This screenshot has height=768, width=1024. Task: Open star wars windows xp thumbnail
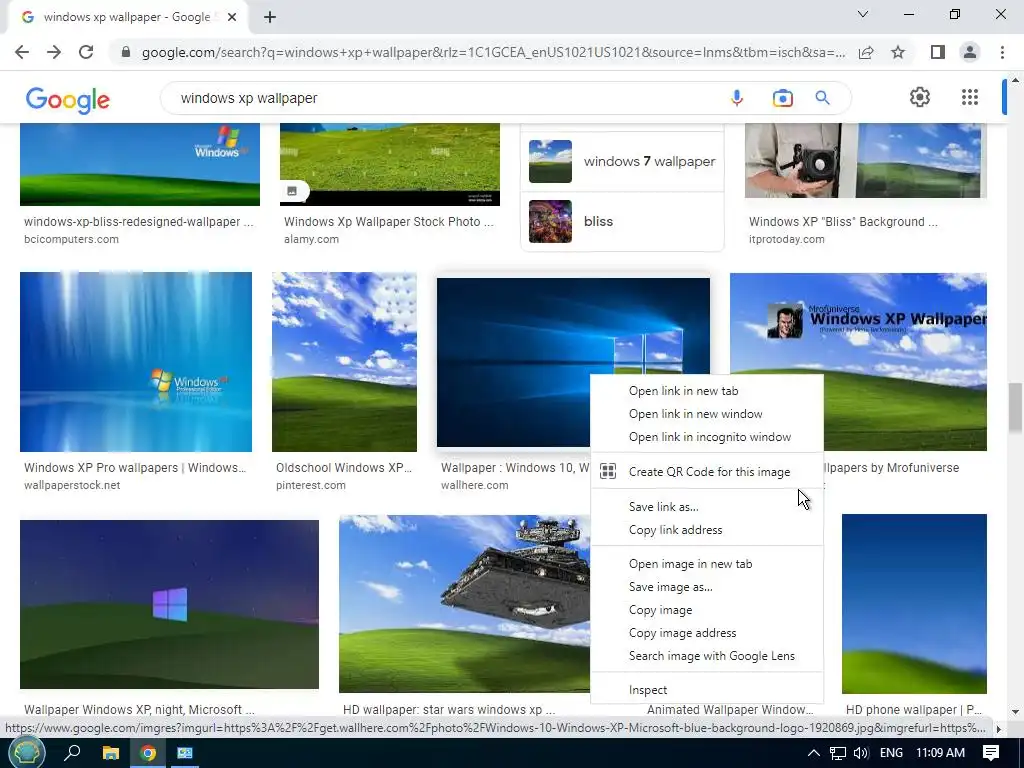(464, 604)
